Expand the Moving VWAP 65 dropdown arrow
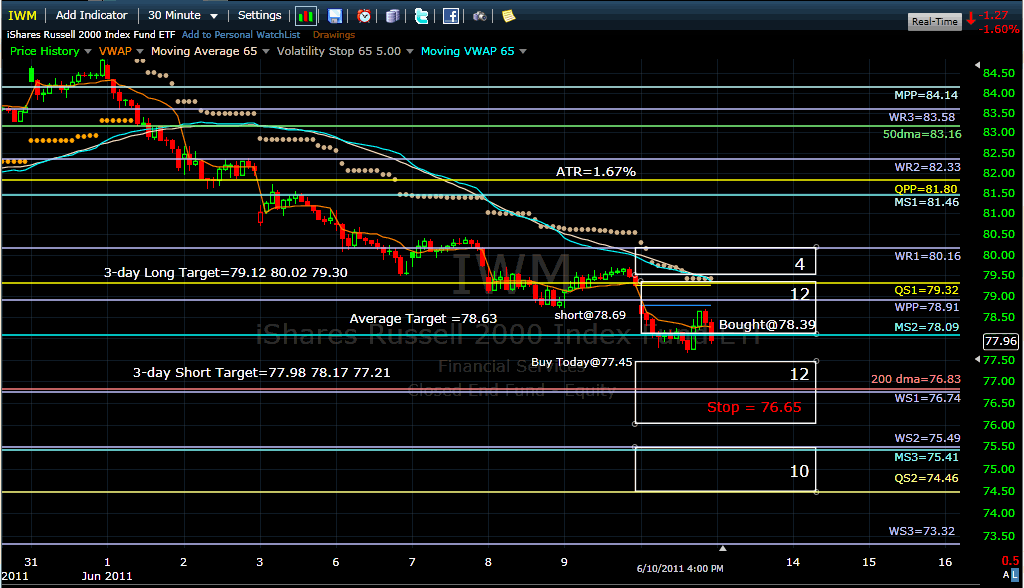The image size is (1024, 588). coord(523,51)
